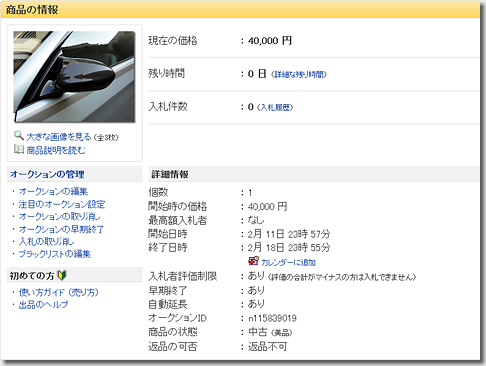
Task: Click the 自動延長 label
Action: pos(168,304)
